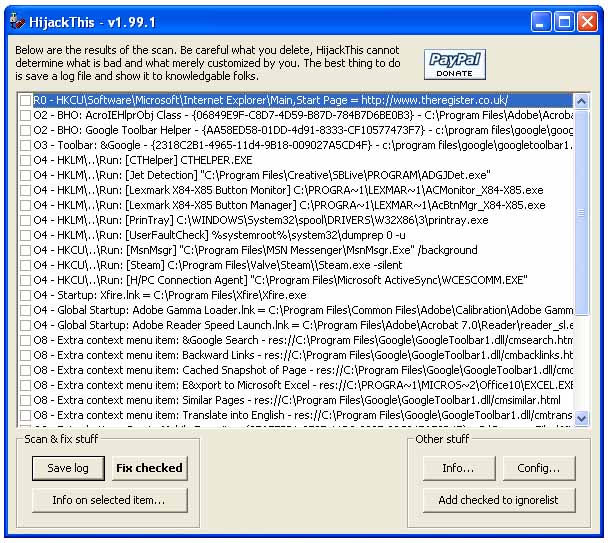Check the CTHelper run entry checkbox
Screen dimensions: 608x543
click(x=26, y=160)
